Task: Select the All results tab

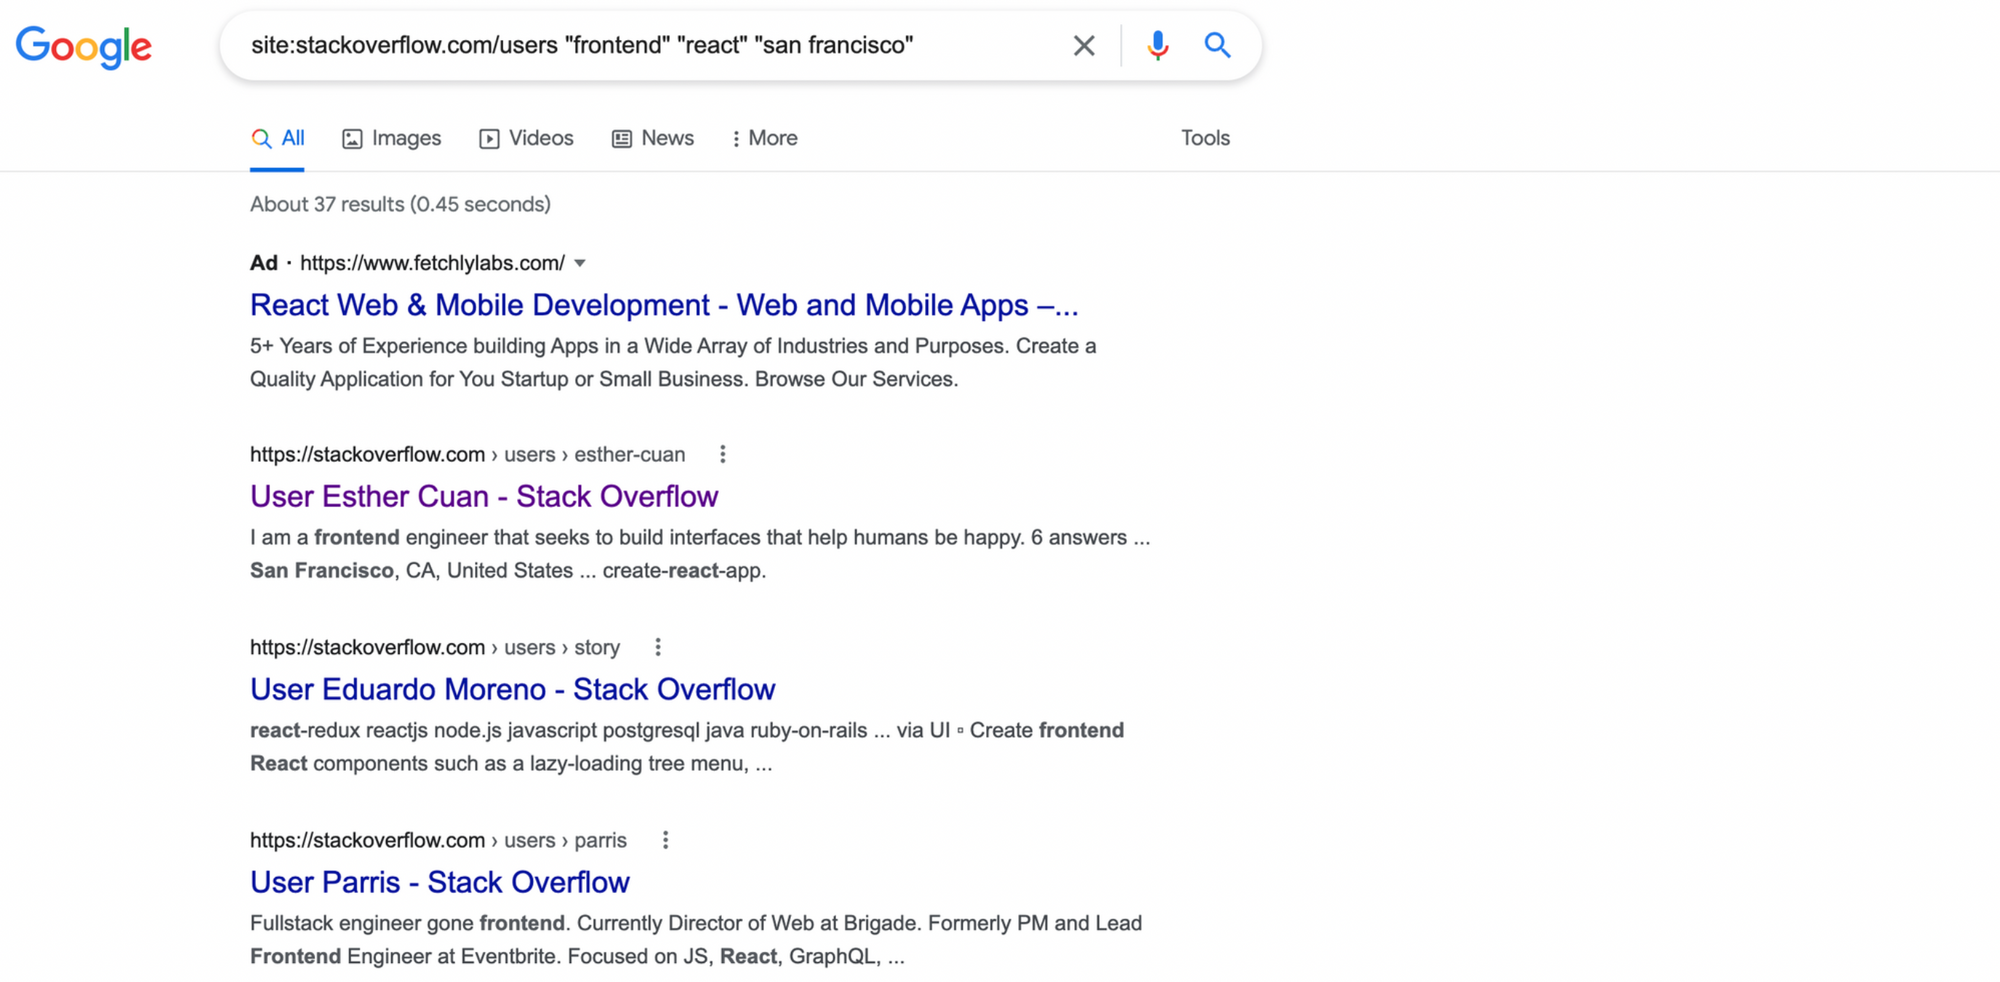Action: 278,138
